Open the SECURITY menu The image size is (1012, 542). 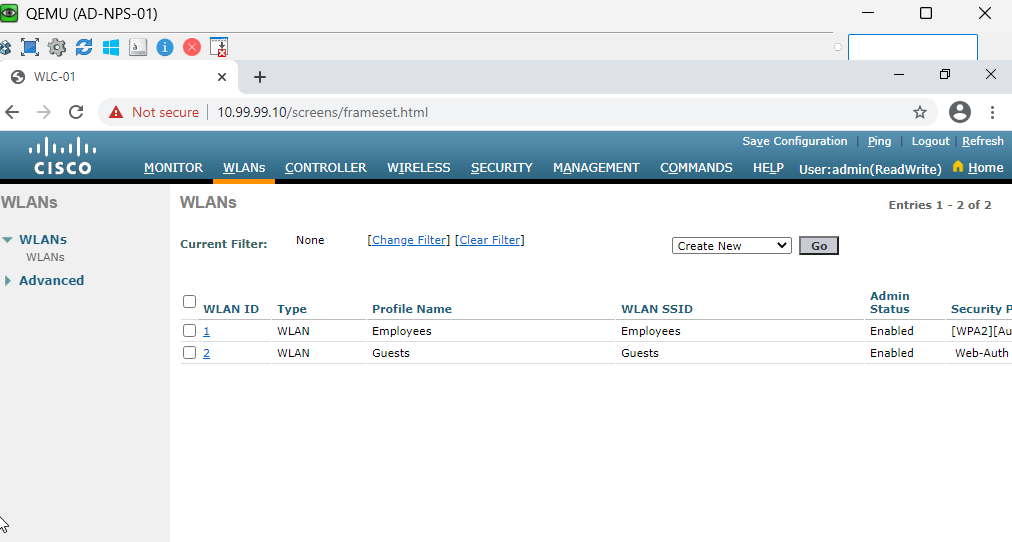point(501,168)
